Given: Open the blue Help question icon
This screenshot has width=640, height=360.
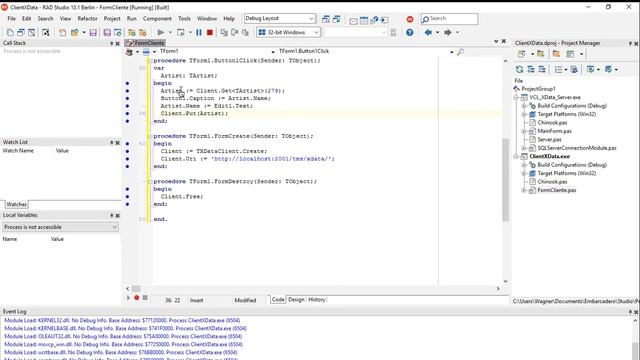Looking at the screenshot, I should click(409, 32).
